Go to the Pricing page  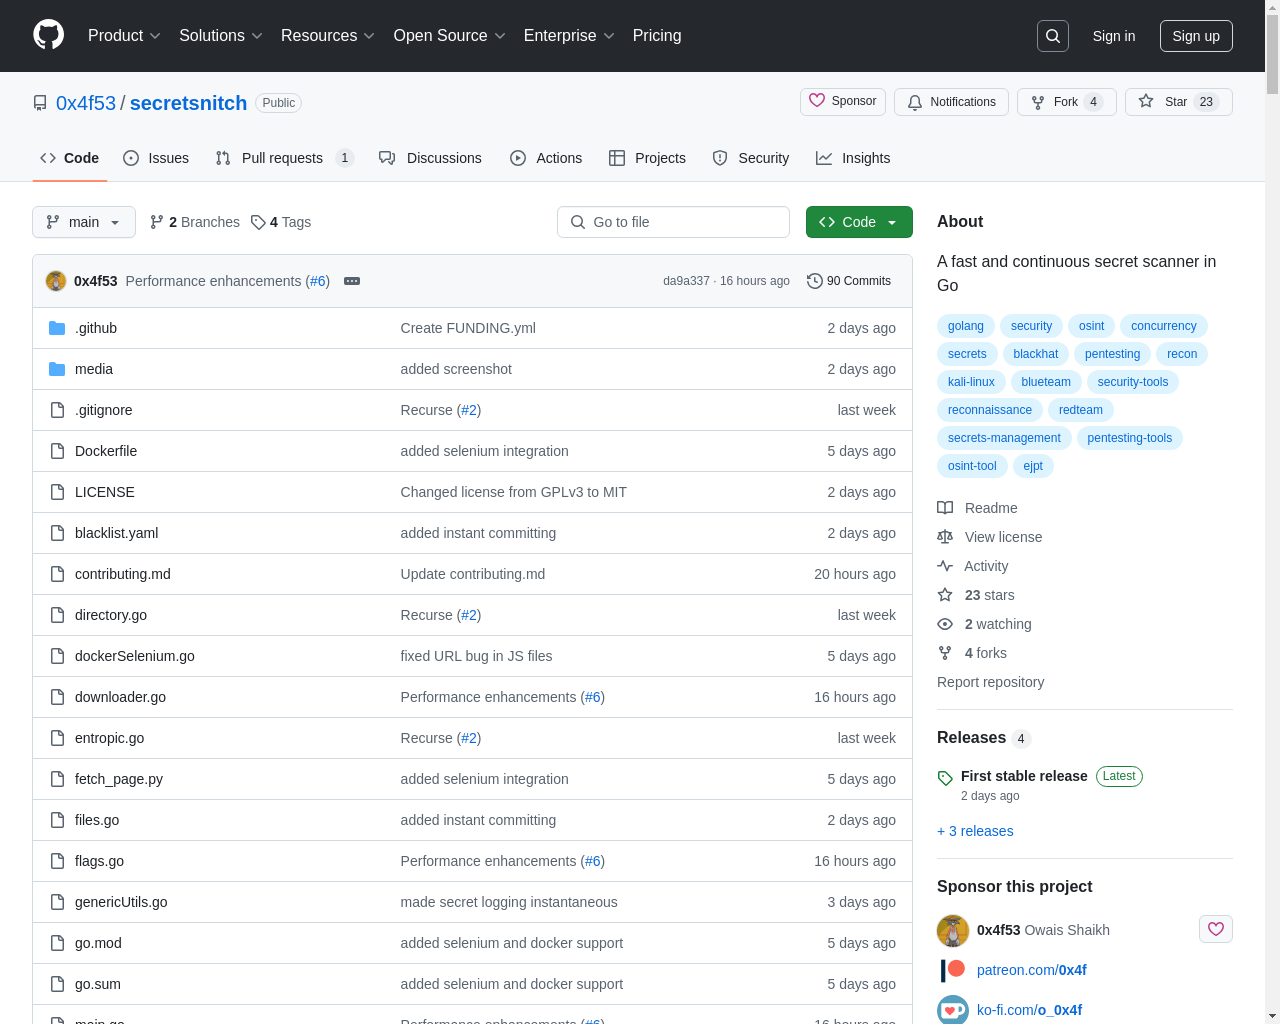pyautogui.click(x=657, y=36)
